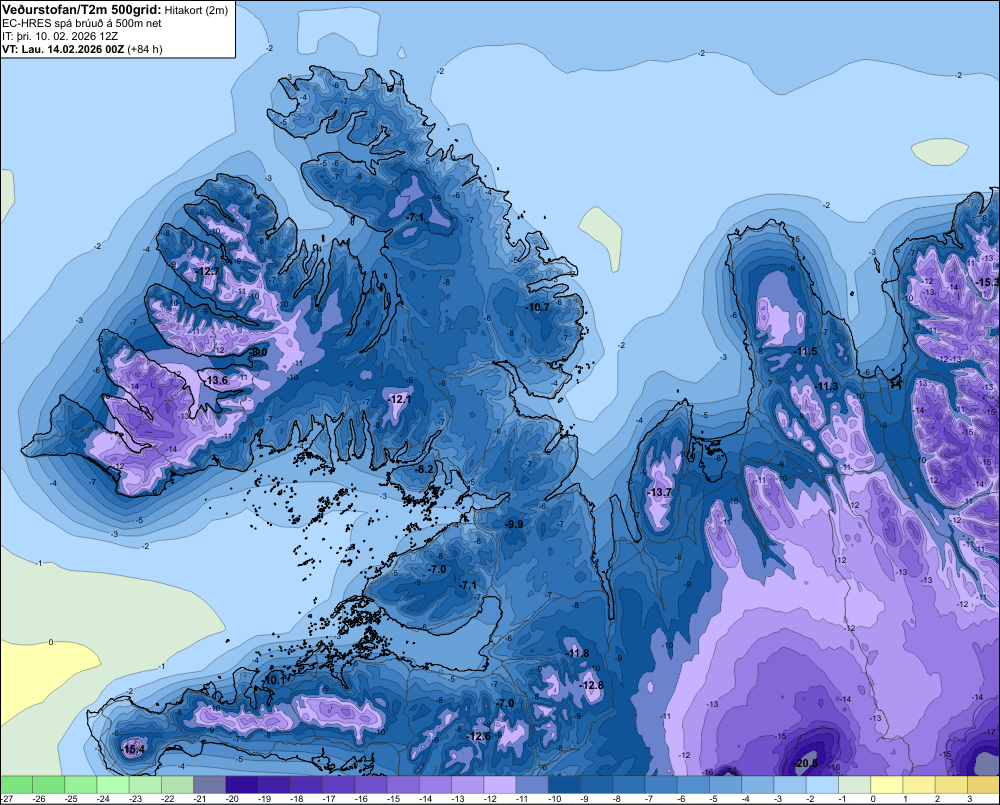The height and width of the screenshot is (805, 1000).
Task: Click the -8 legend scale label
Action: coord(617,799)
